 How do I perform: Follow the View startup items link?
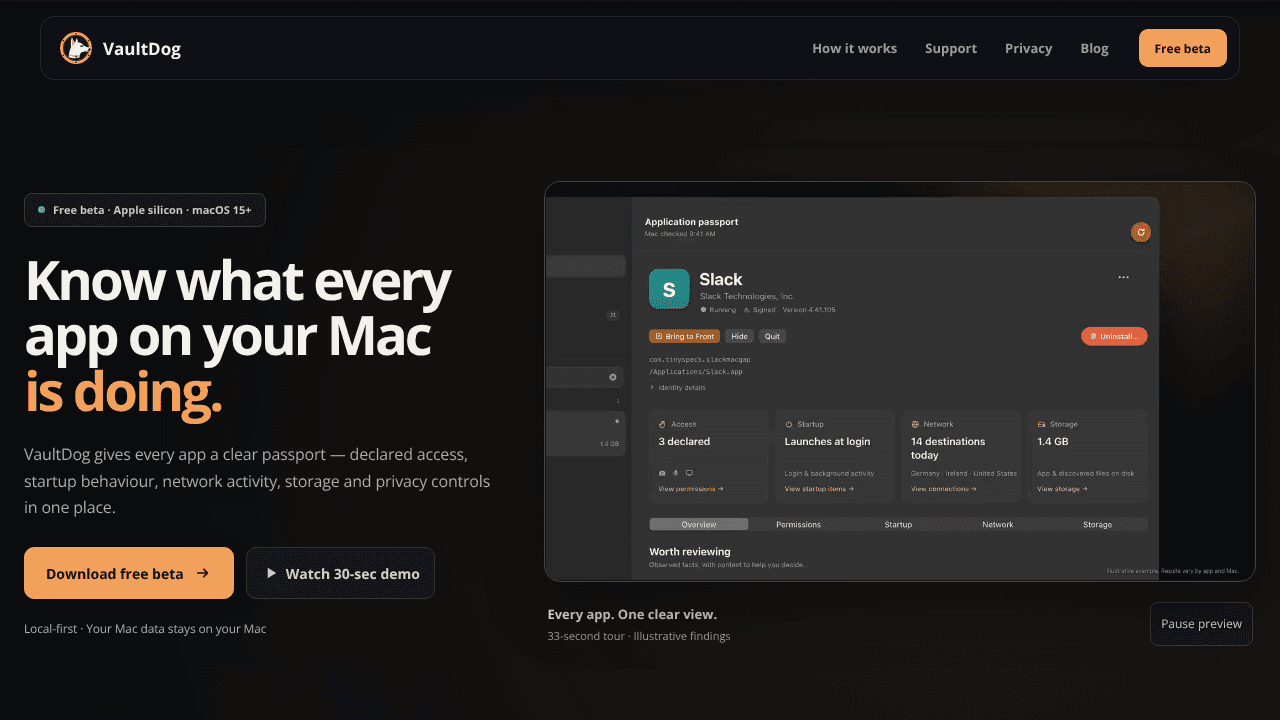click(820, 489)
